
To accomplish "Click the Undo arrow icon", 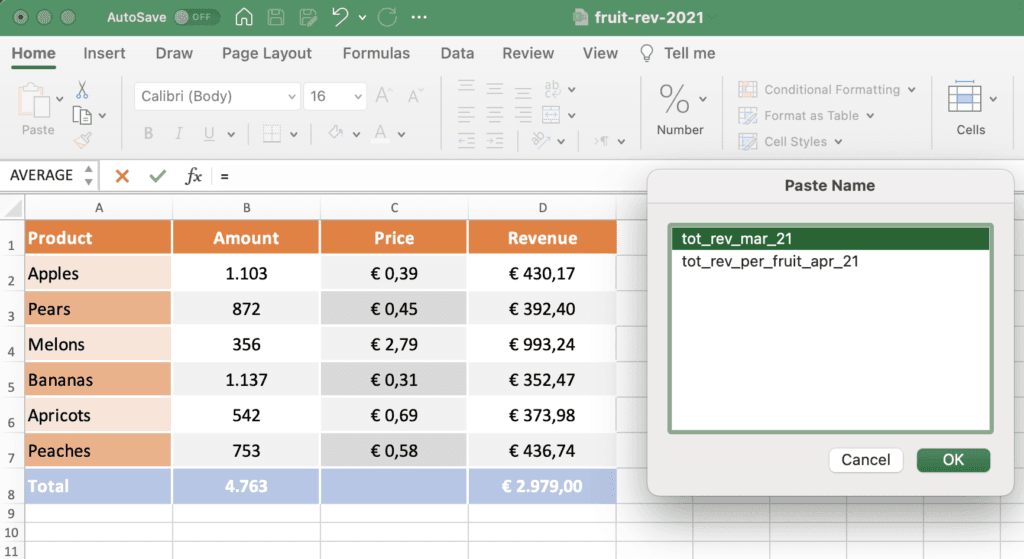I will coord(341,17).
